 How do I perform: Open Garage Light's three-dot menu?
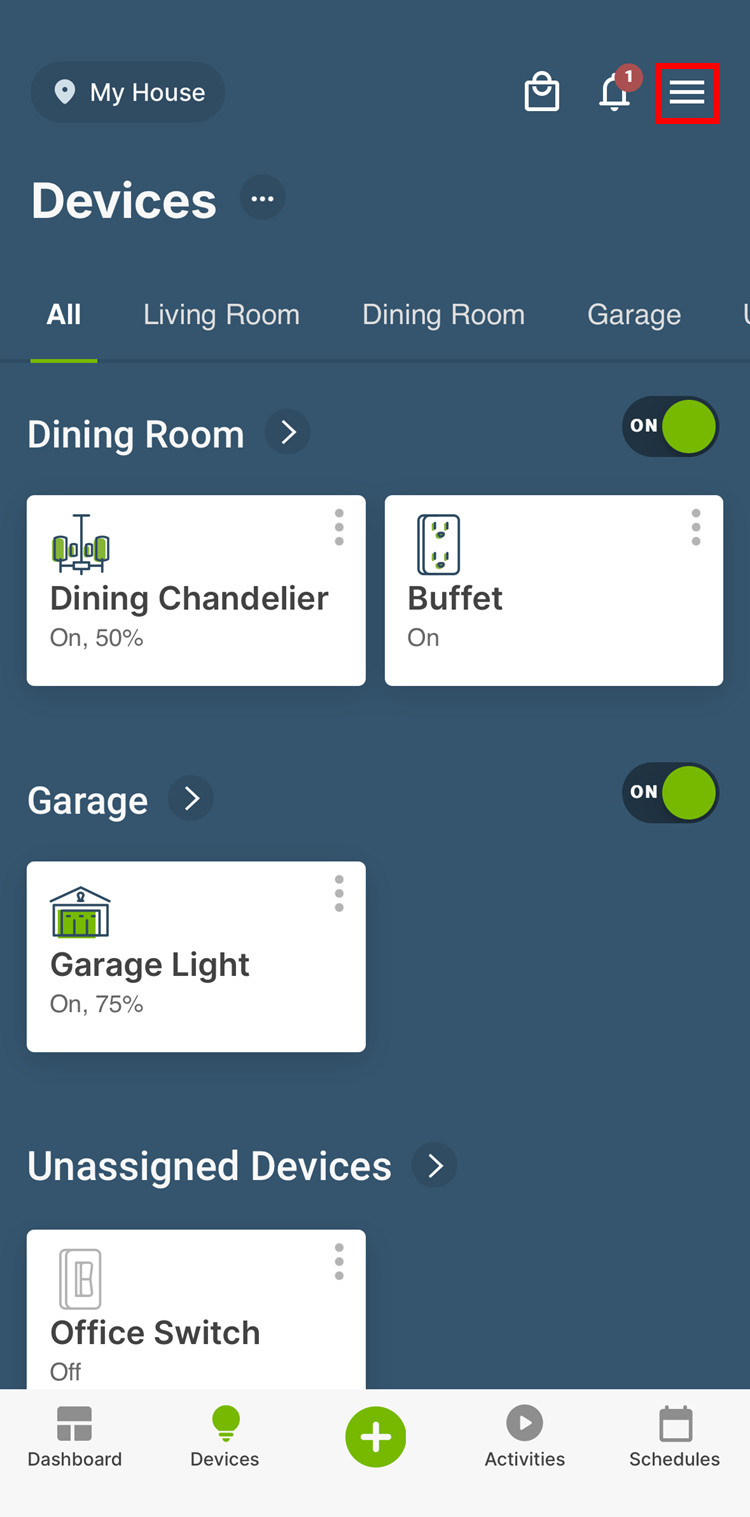tap(339, 893)
